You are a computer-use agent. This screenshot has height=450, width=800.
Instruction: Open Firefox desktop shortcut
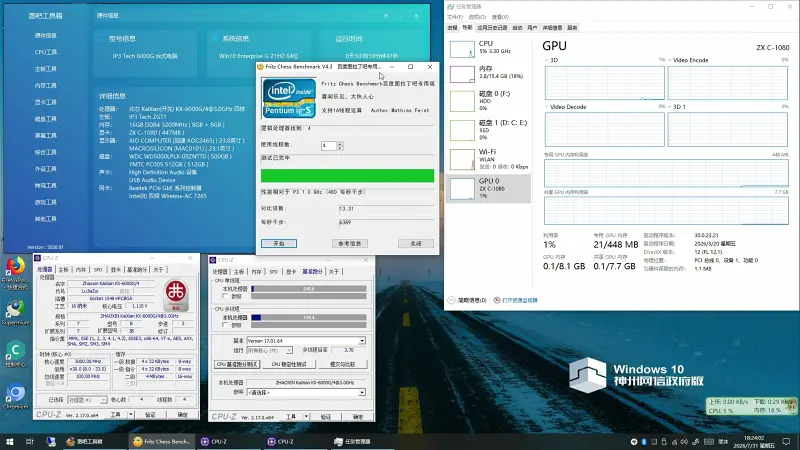click(x=16, y=273)
